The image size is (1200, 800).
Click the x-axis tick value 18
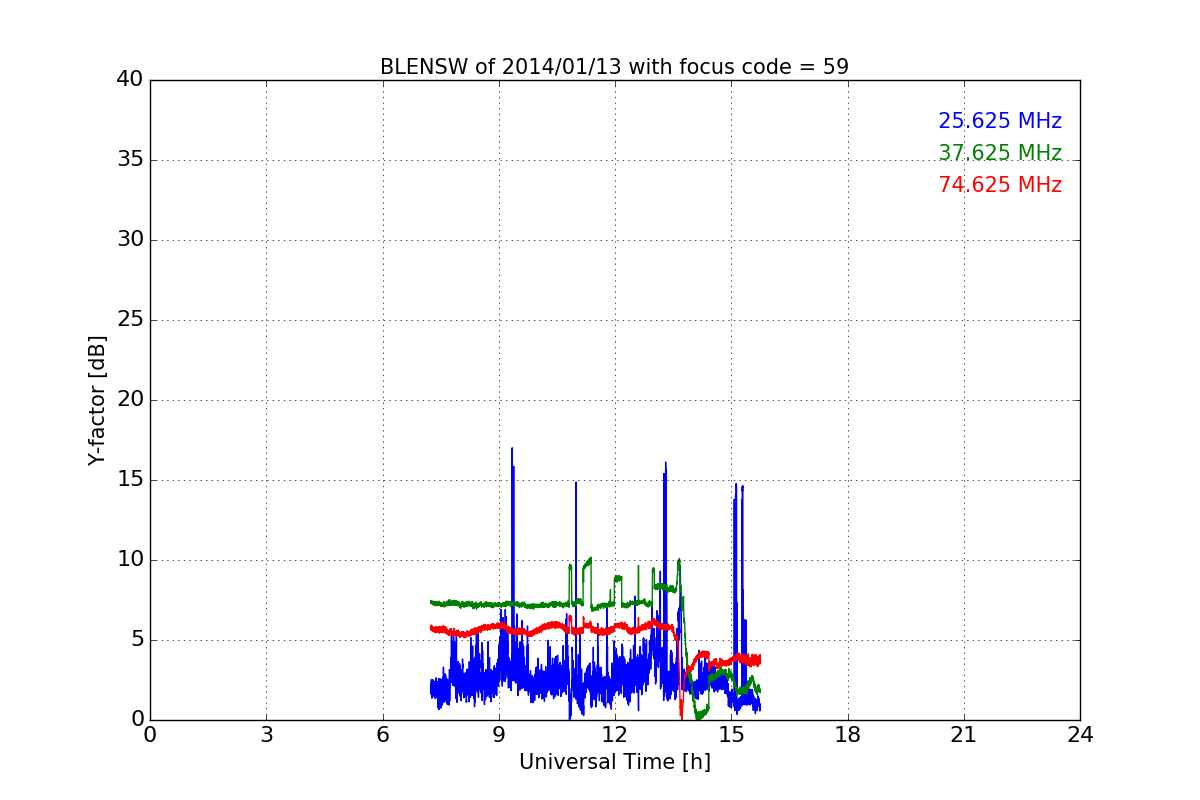coord(848,735)
